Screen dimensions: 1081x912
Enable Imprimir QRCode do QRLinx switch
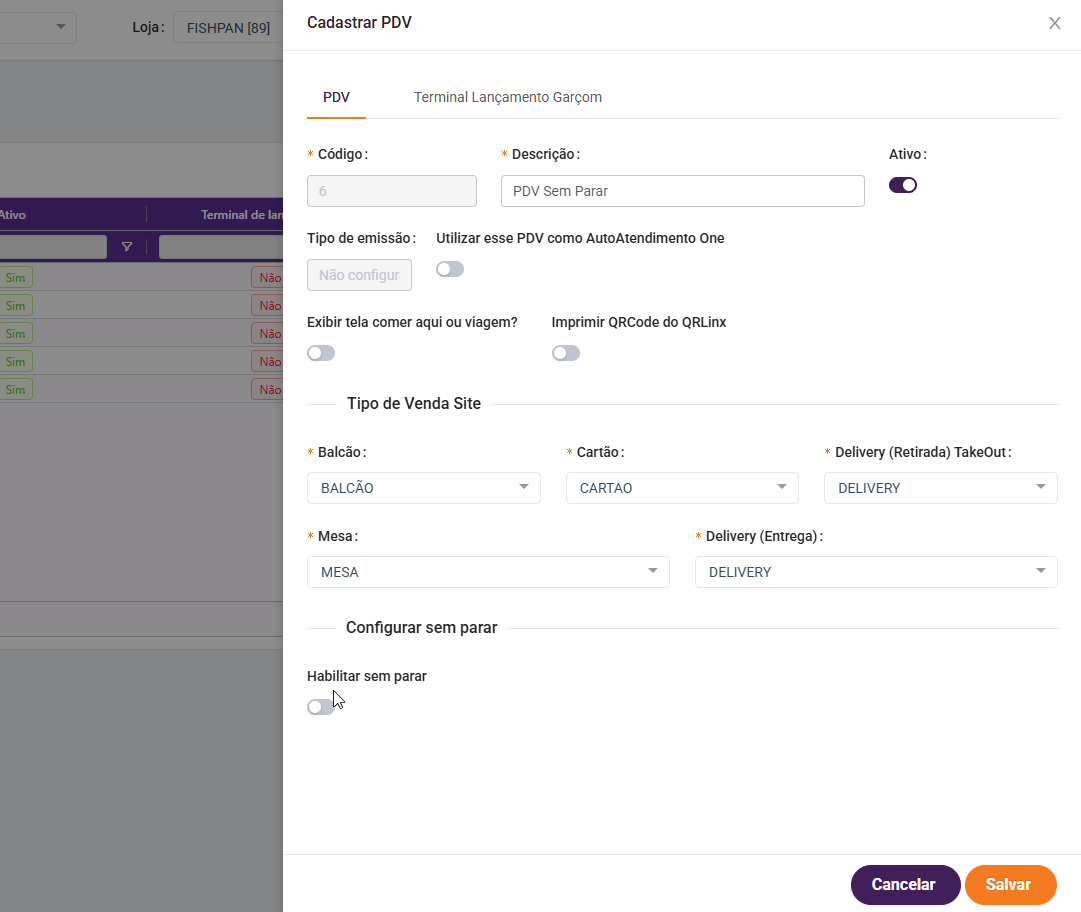coord(566,353)
